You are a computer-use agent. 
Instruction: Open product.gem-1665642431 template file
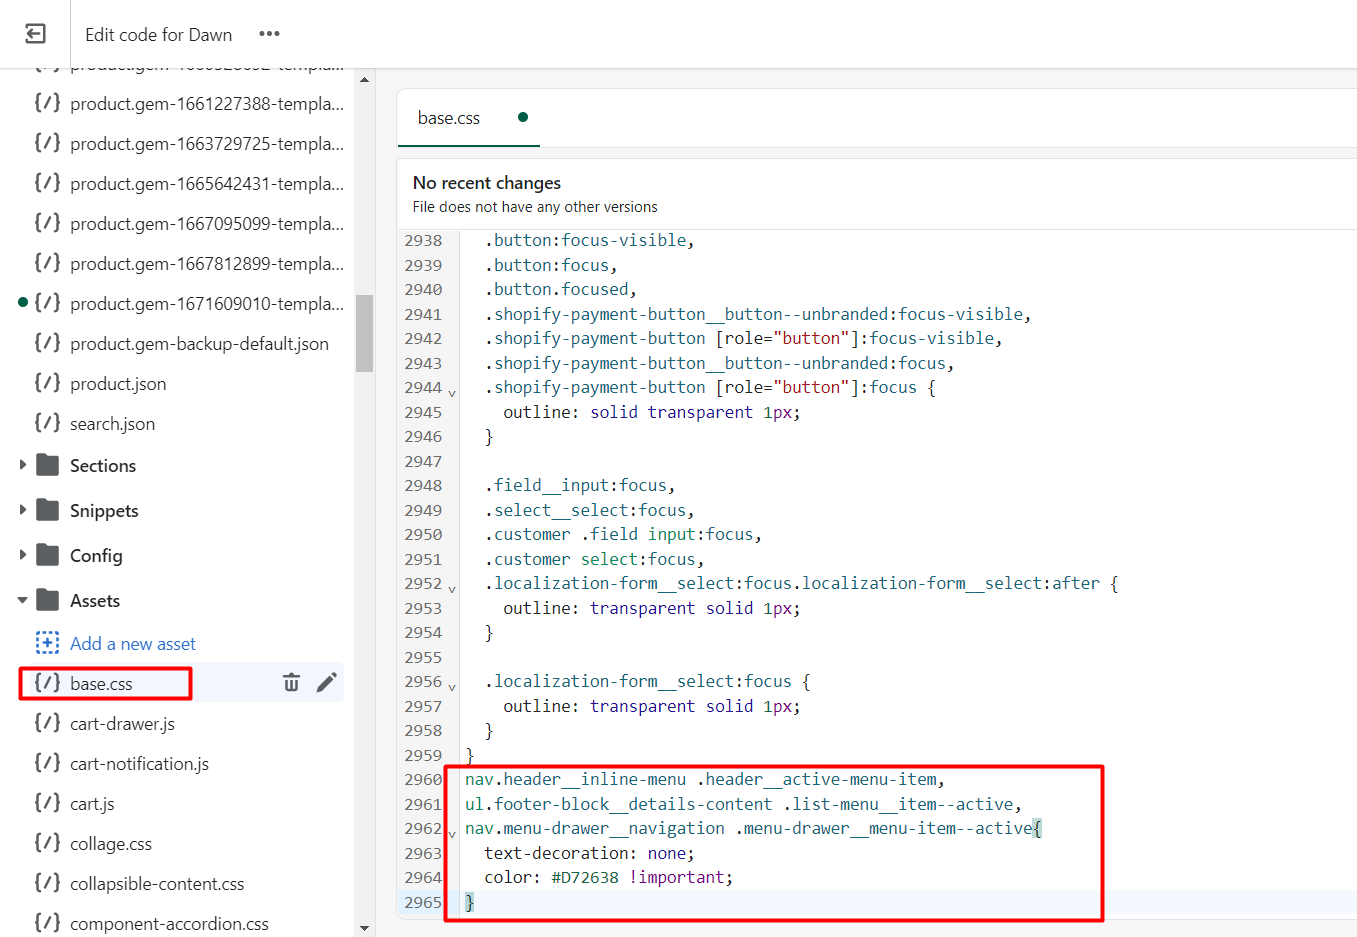tap(207, 183)
